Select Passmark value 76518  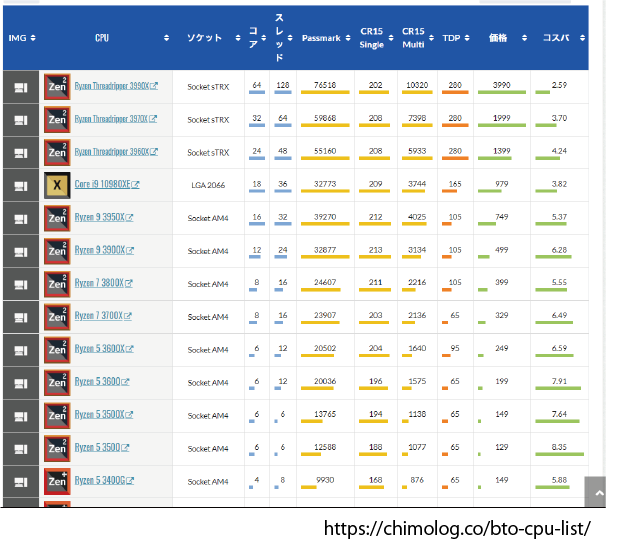pos(325,85)
